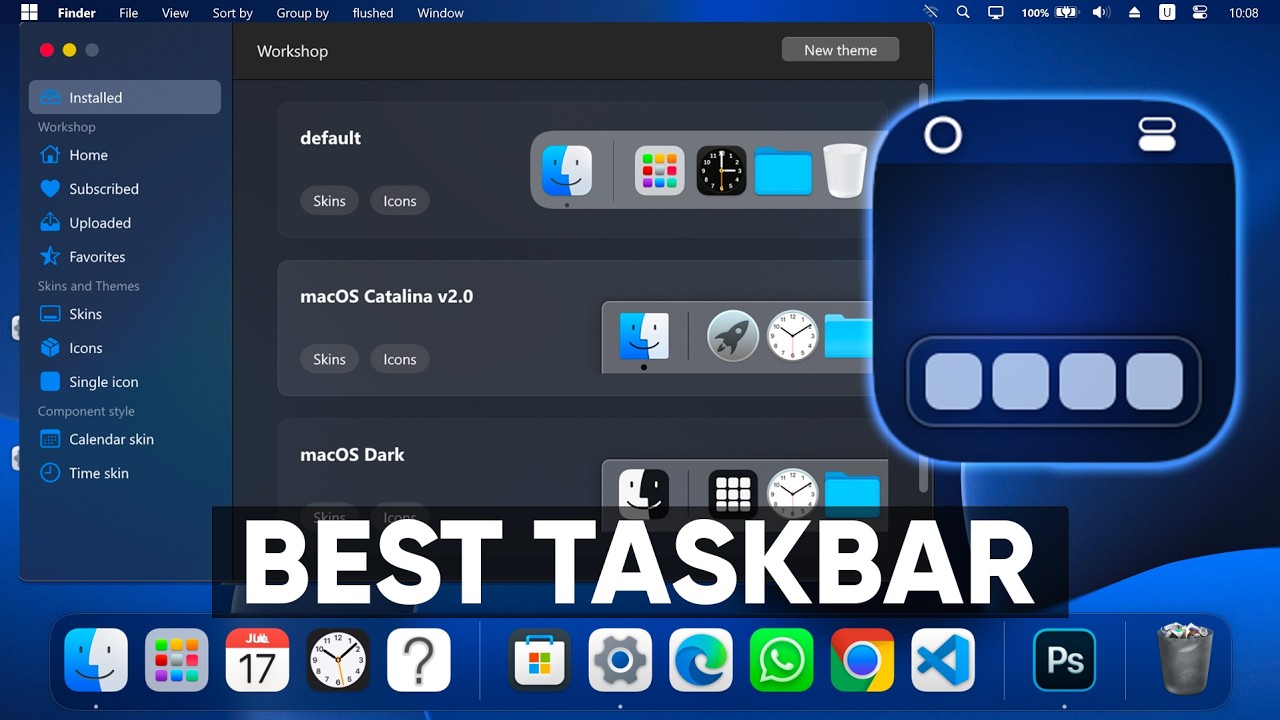1280x720 pixels.
Task: Open Finder from the dock
Action: (x=96, y=660)
